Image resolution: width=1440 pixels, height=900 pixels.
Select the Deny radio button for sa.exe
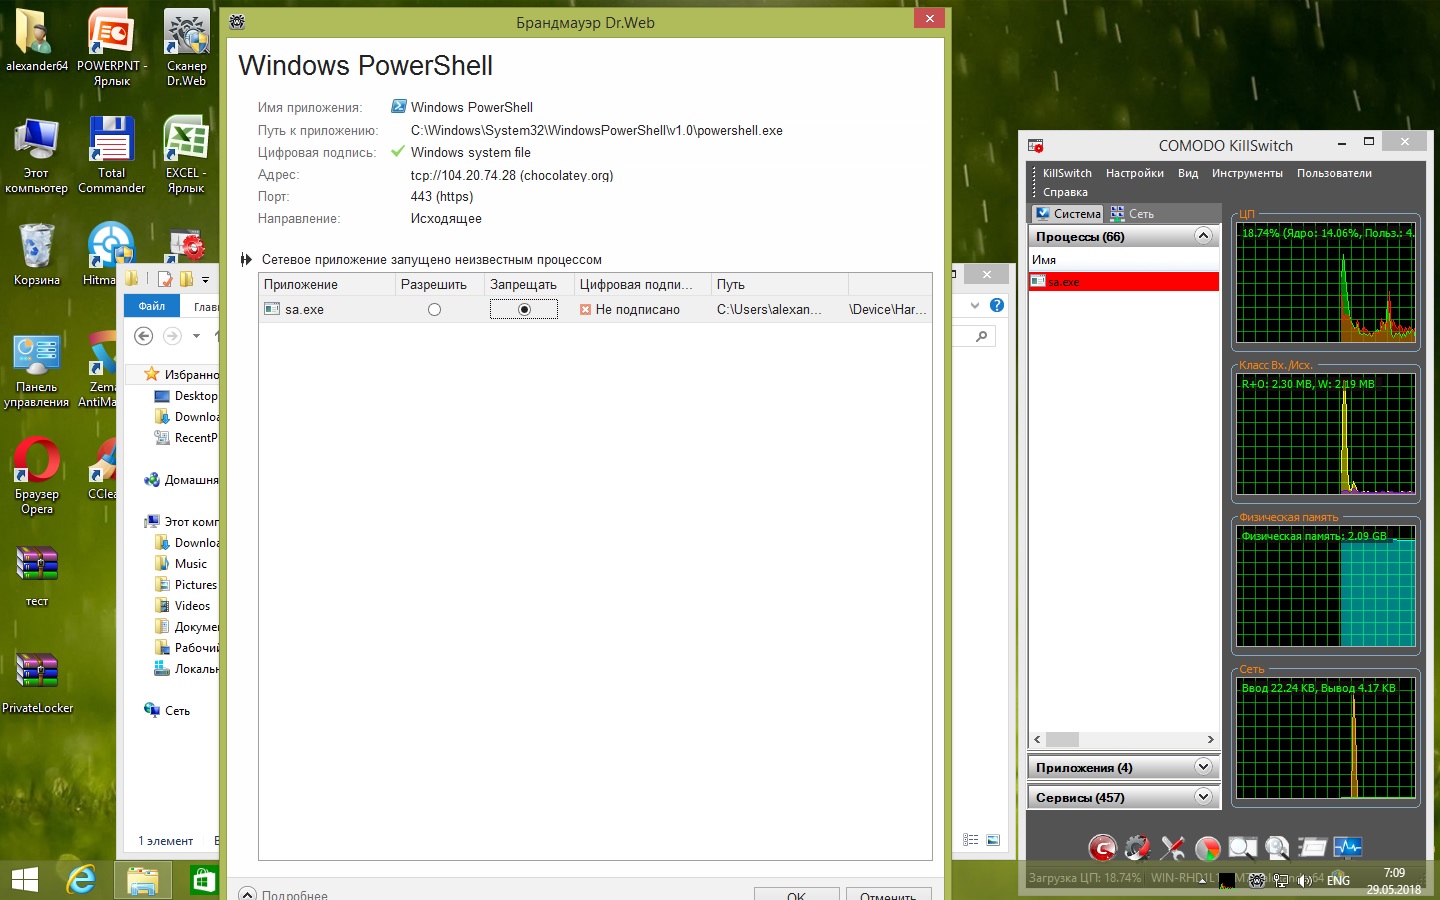click(x=524, y=310)
